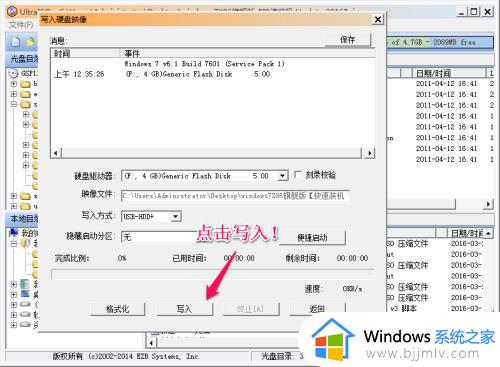Click the 映像文件 path field
The height and width of the screenshot is (367, 500).
[235, 196]
